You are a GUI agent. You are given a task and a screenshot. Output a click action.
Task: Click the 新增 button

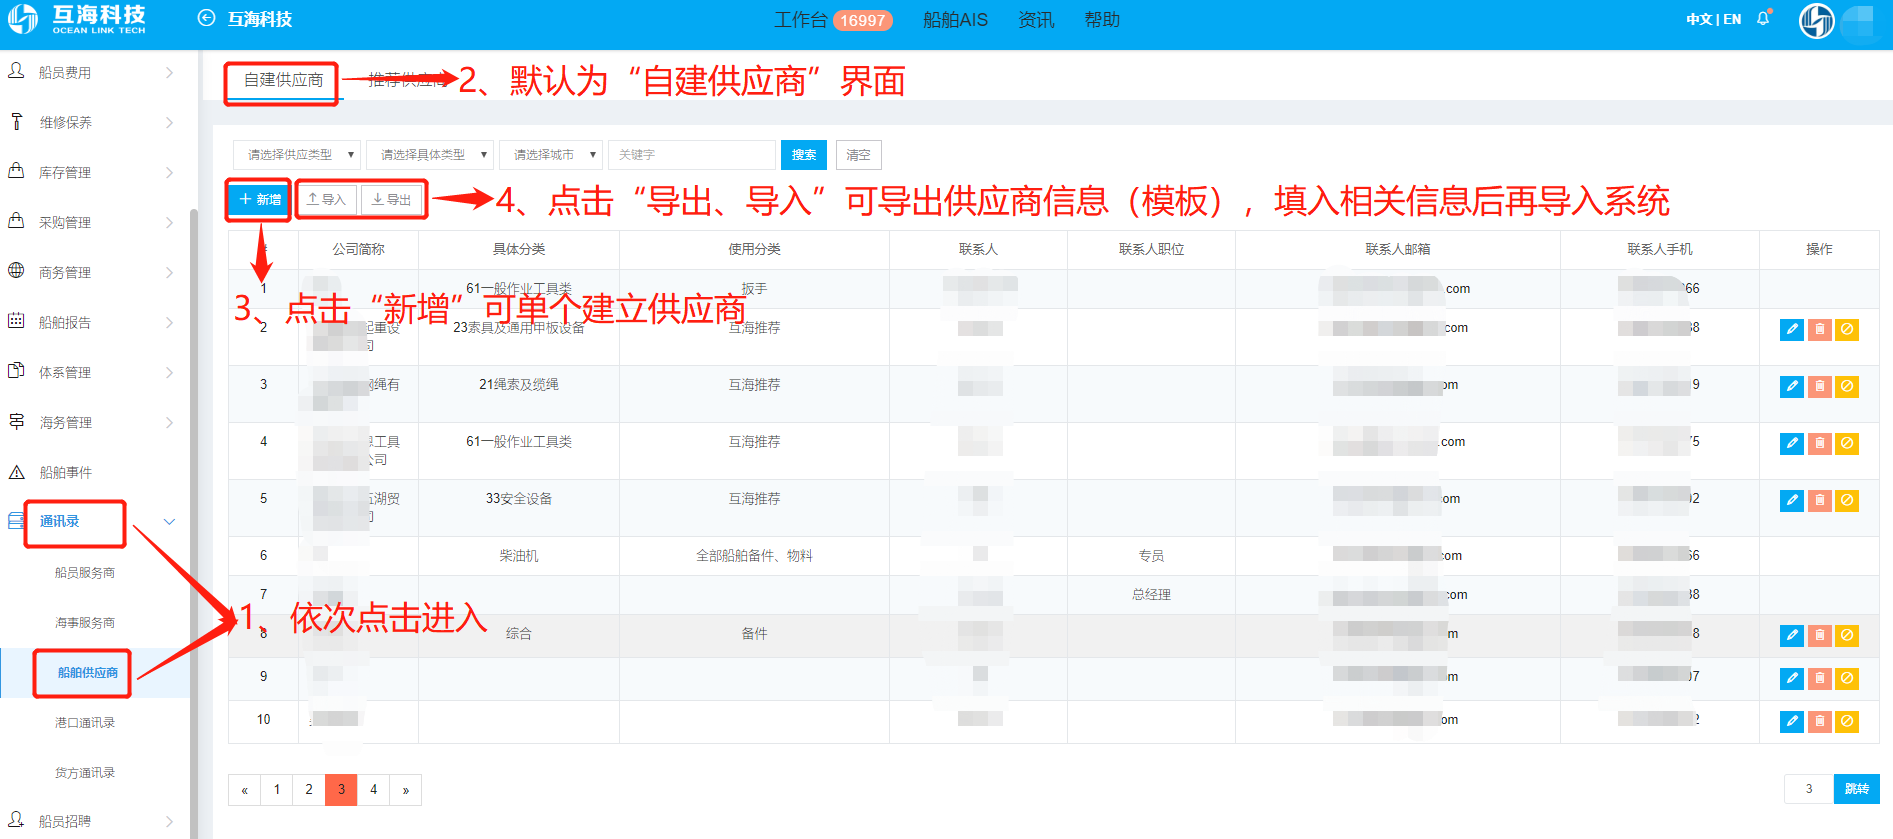pos(260,200)
